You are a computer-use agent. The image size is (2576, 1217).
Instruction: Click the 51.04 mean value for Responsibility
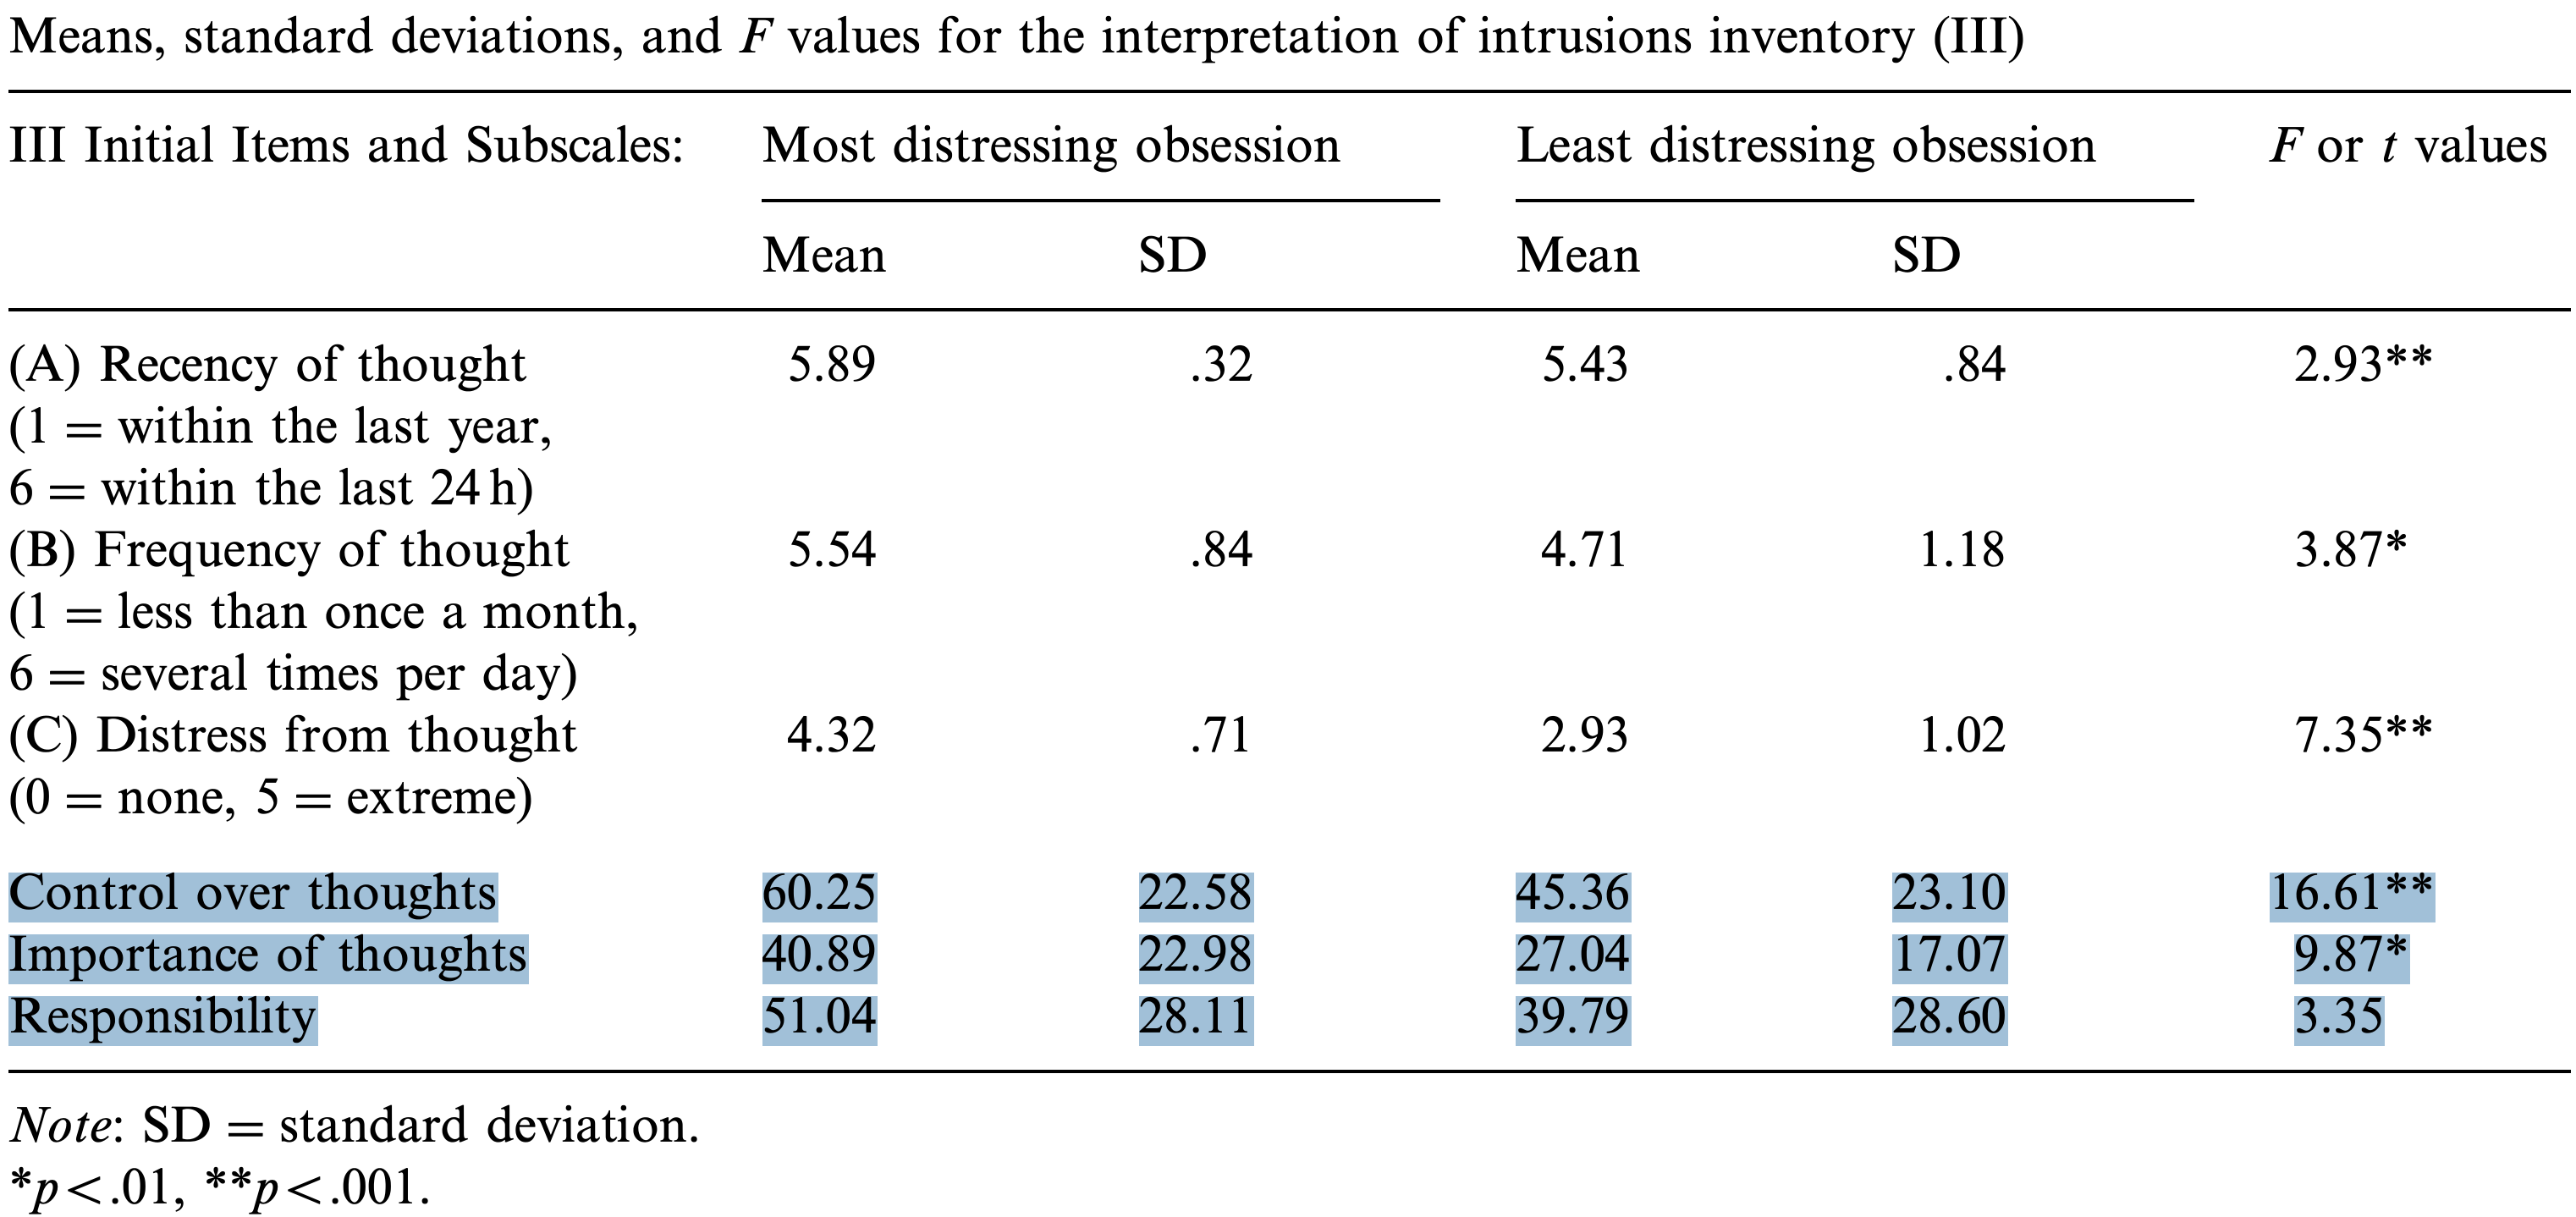click(819, 1018)
